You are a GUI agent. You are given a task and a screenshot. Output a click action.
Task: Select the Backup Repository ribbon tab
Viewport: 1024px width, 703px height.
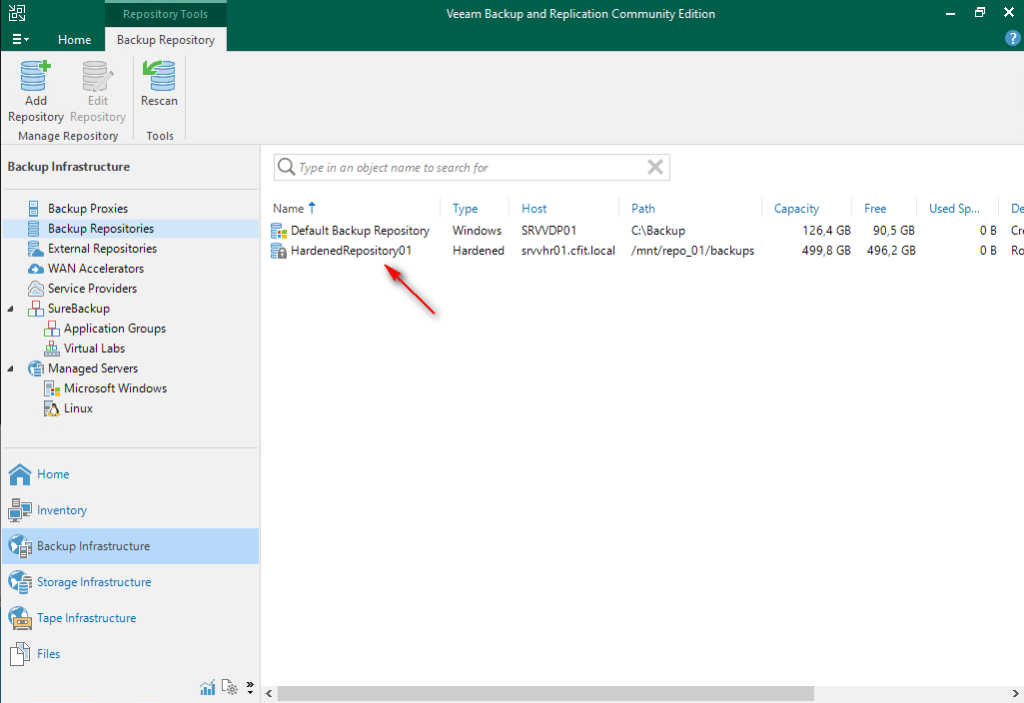pos(165,40)
